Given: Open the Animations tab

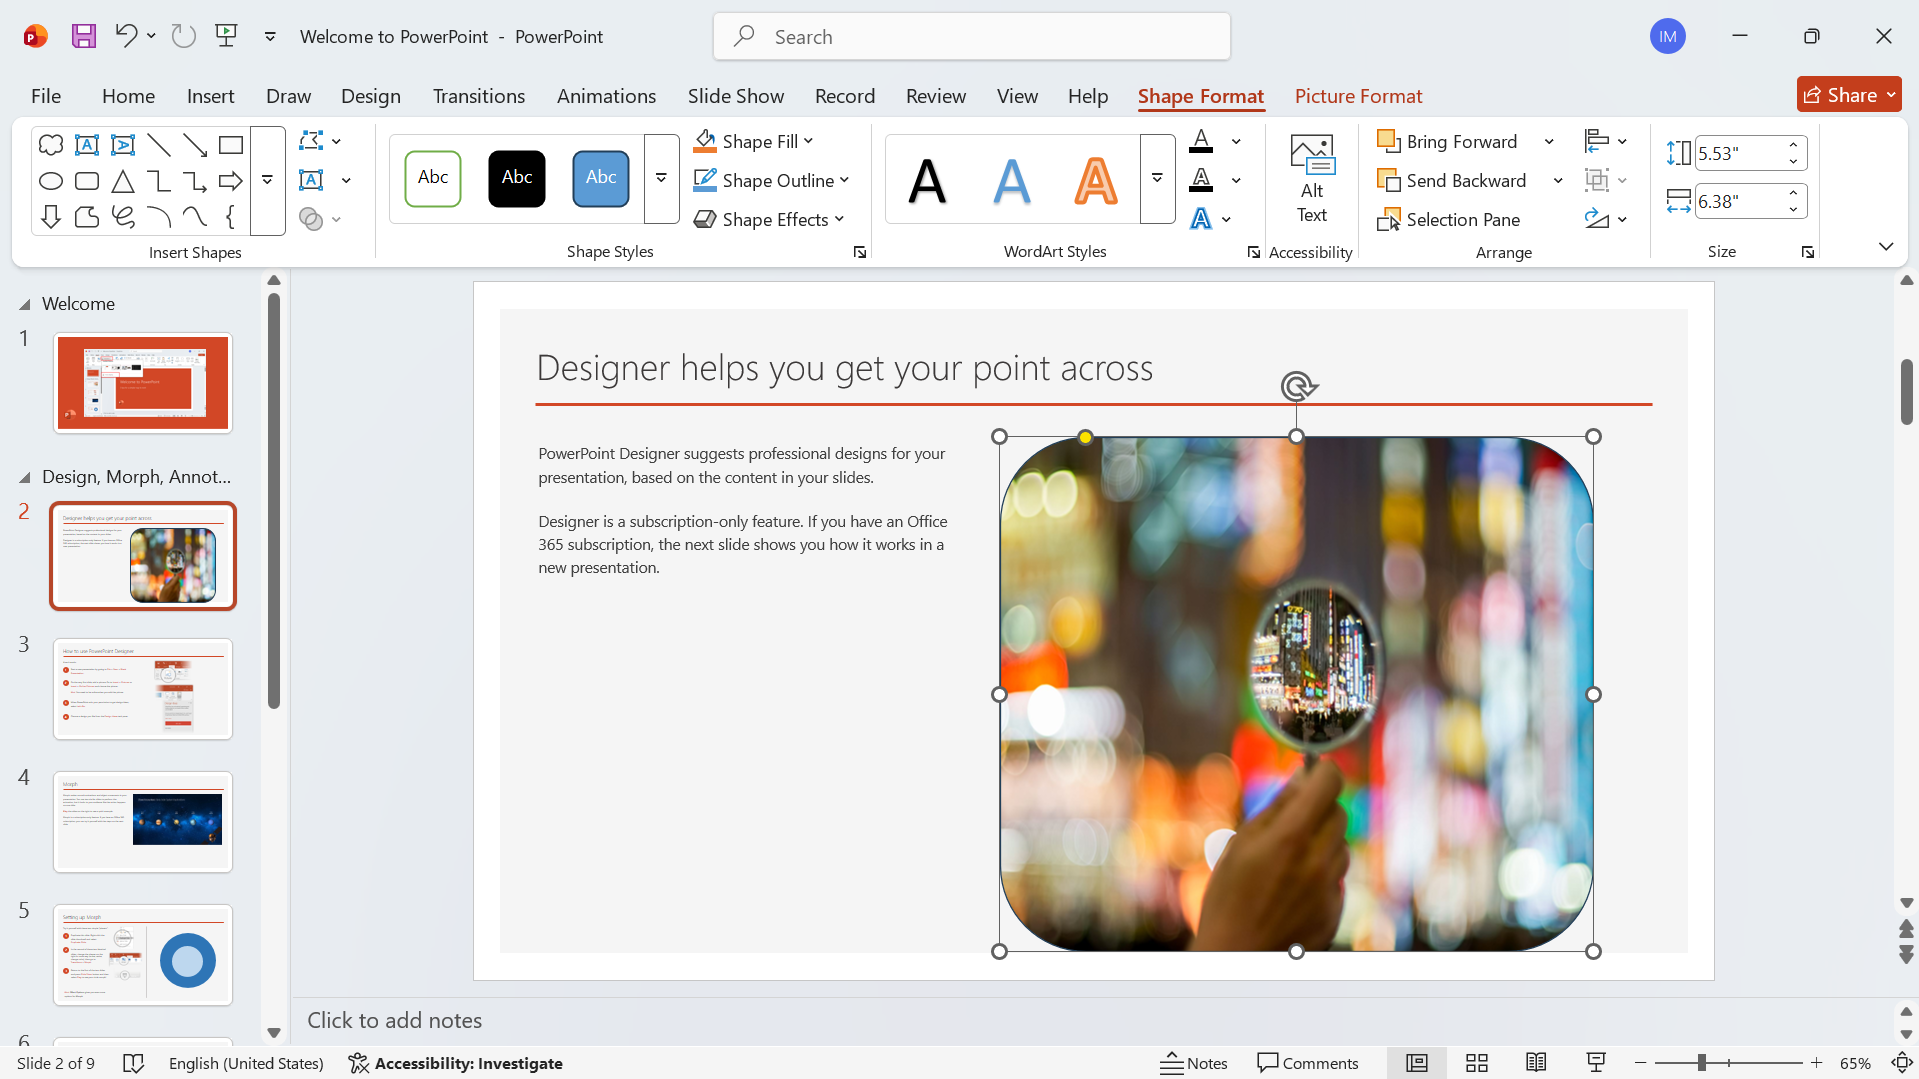Looking at the screenshot, I should coord(606,96).
